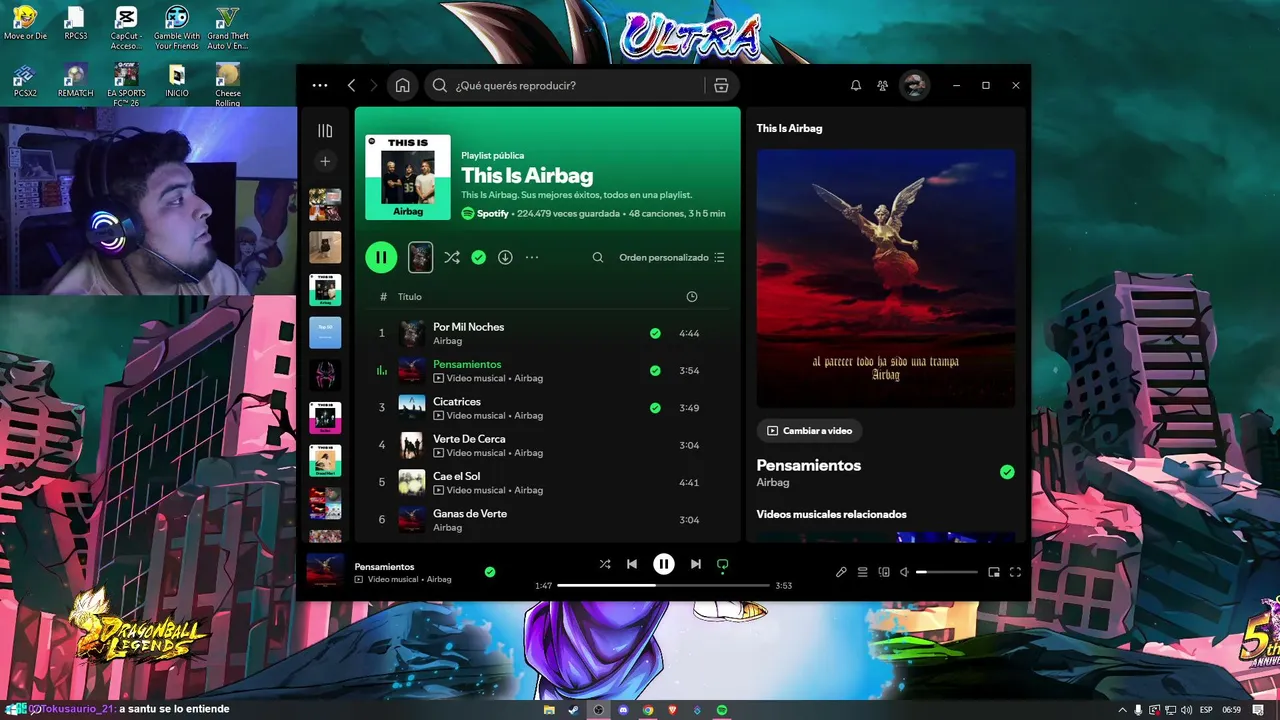Screen dimensions: 1280x720
Task: Seek in the song progress bar
Action: pyautogui.click(x=663, y=585)
